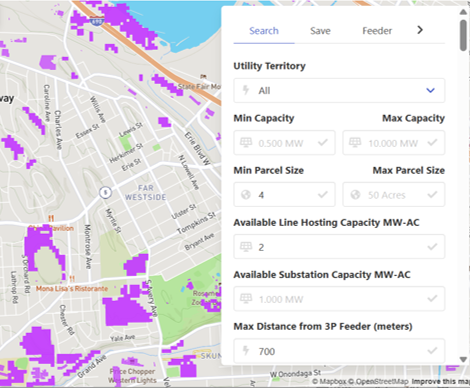Click the Available Line Hosting Capacity field
Screen dimensions: 470x388
[x=339, y=247]
